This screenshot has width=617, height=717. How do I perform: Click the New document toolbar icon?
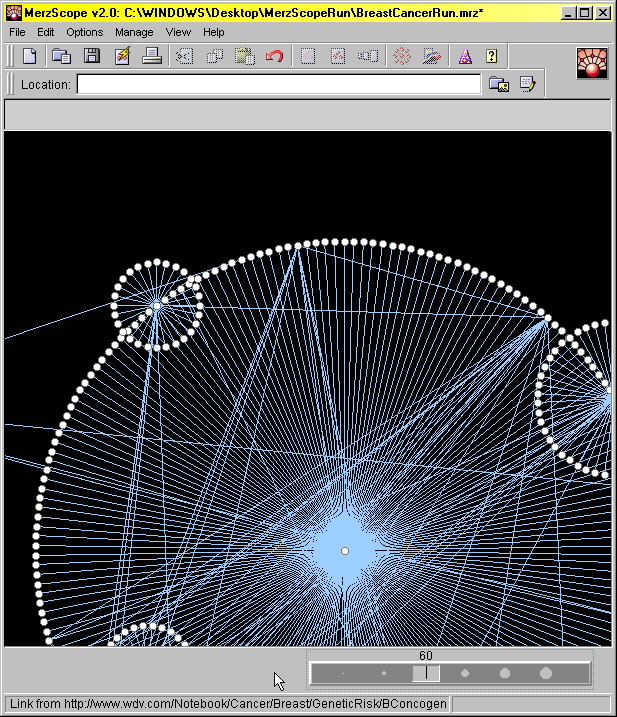pos(30,56)
